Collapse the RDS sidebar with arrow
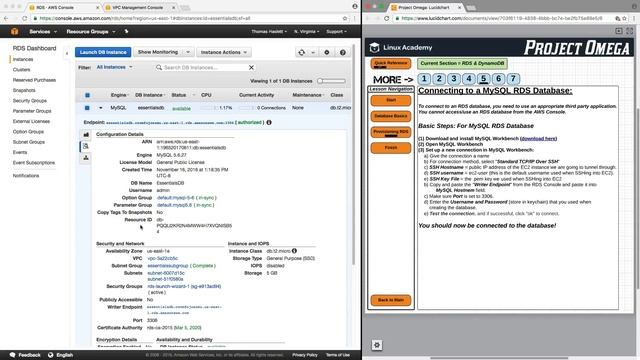Viewport: 640px width, 360px height. click(x=67, y=53)
